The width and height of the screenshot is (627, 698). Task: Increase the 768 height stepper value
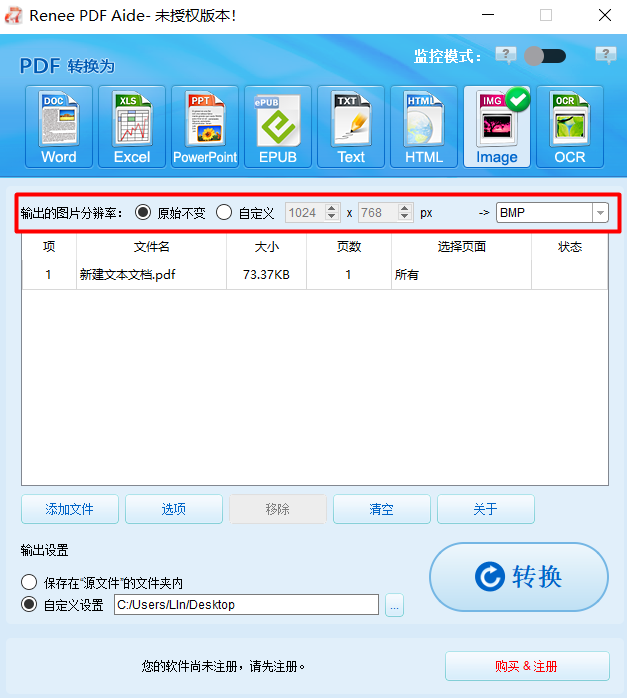[x=405, y=208]
